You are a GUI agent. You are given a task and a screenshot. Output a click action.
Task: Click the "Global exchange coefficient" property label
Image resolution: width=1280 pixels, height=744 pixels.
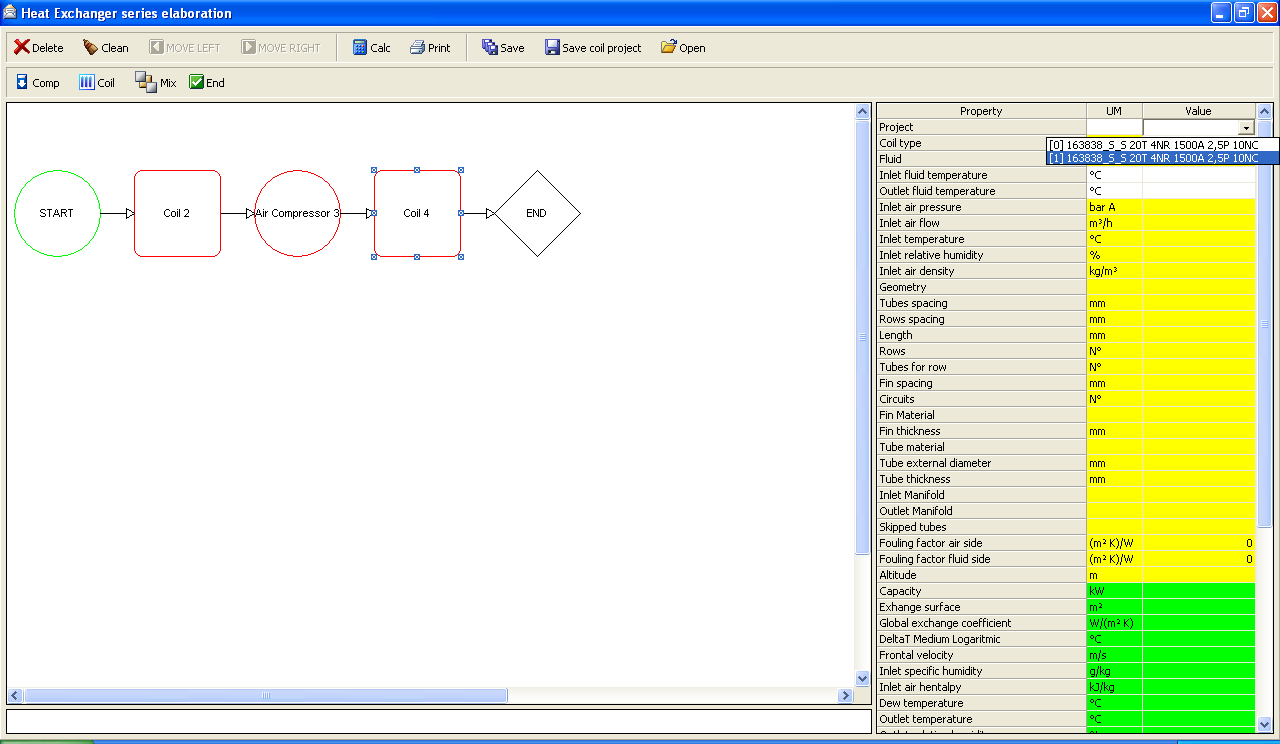945,623
